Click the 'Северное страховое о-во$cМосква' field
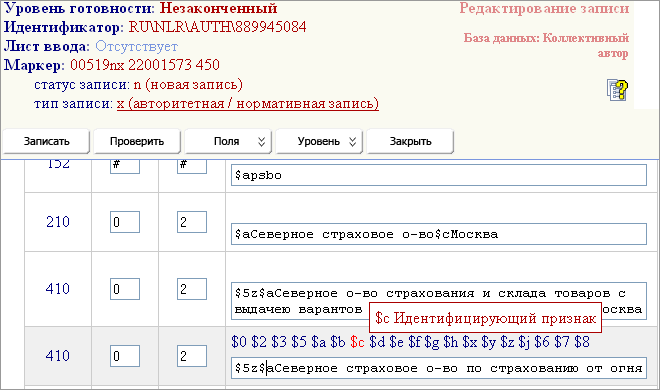Screen dimensions: 660x390 click(x=439, y=234)
